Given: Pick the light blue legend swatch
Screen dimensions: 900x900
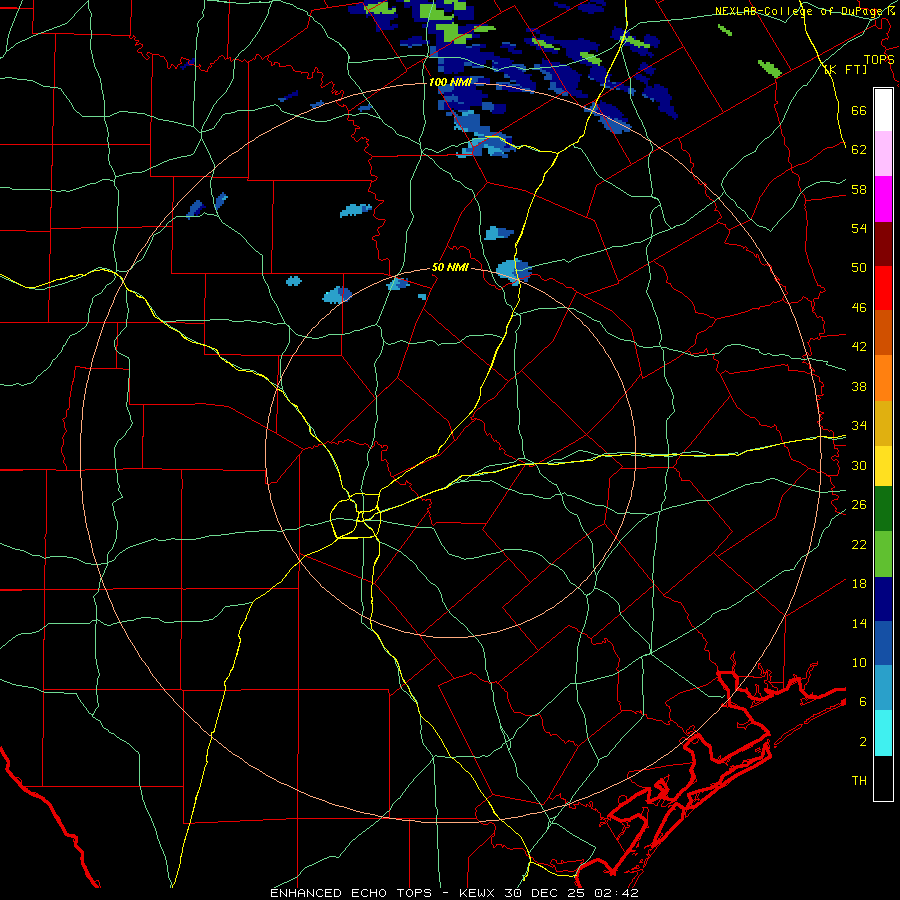Looking at the screenshot, I should (883, 688).
